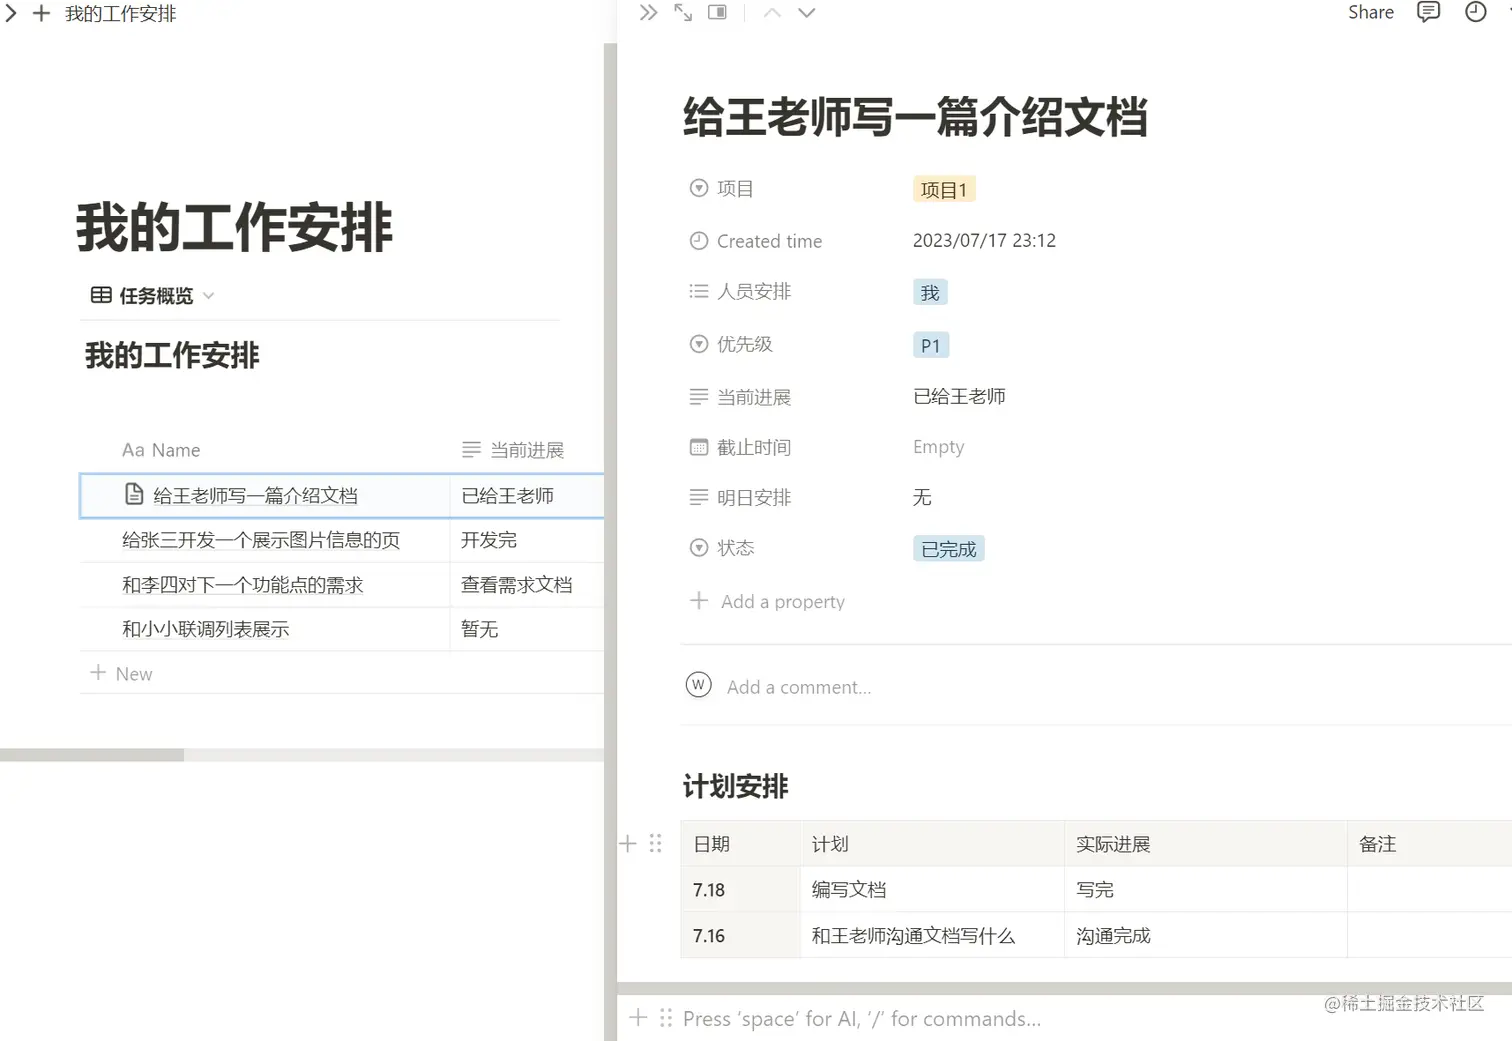Close the side peek with double-chevron icon
Screen dimensions: 1512x1041
coord(648,13)
